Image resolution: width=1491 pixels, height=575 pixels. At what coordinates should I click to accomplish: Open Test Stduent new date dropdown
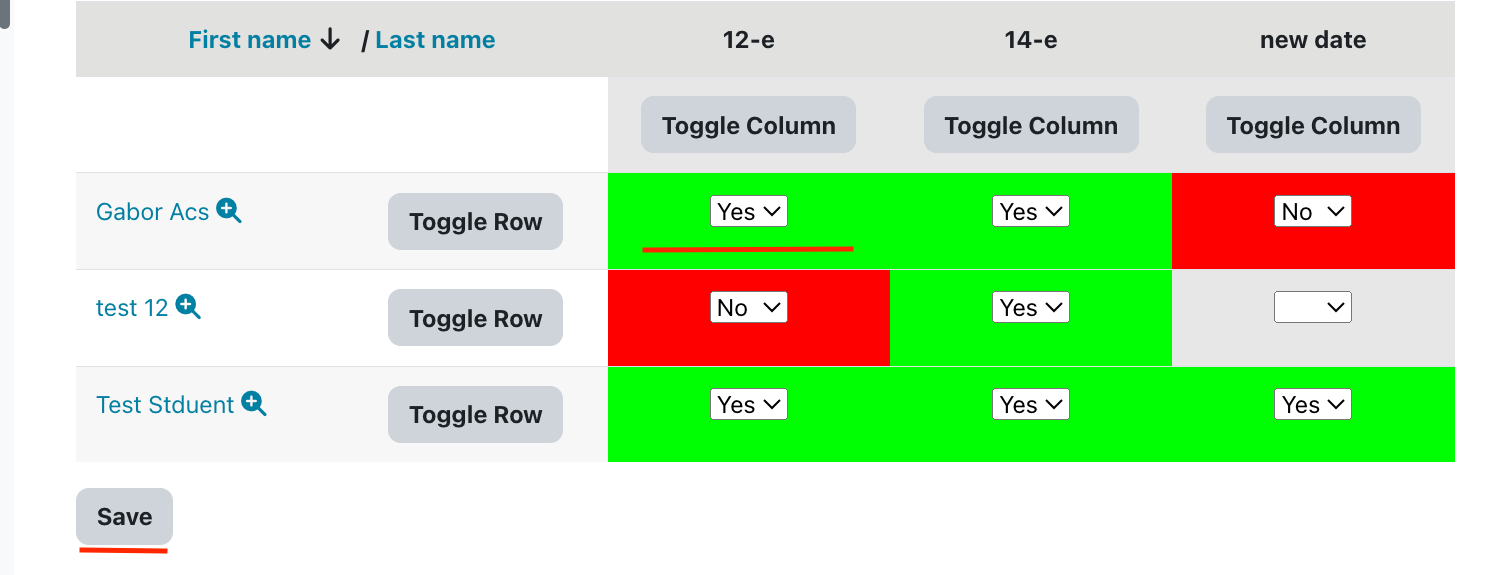pos(1312,404)
